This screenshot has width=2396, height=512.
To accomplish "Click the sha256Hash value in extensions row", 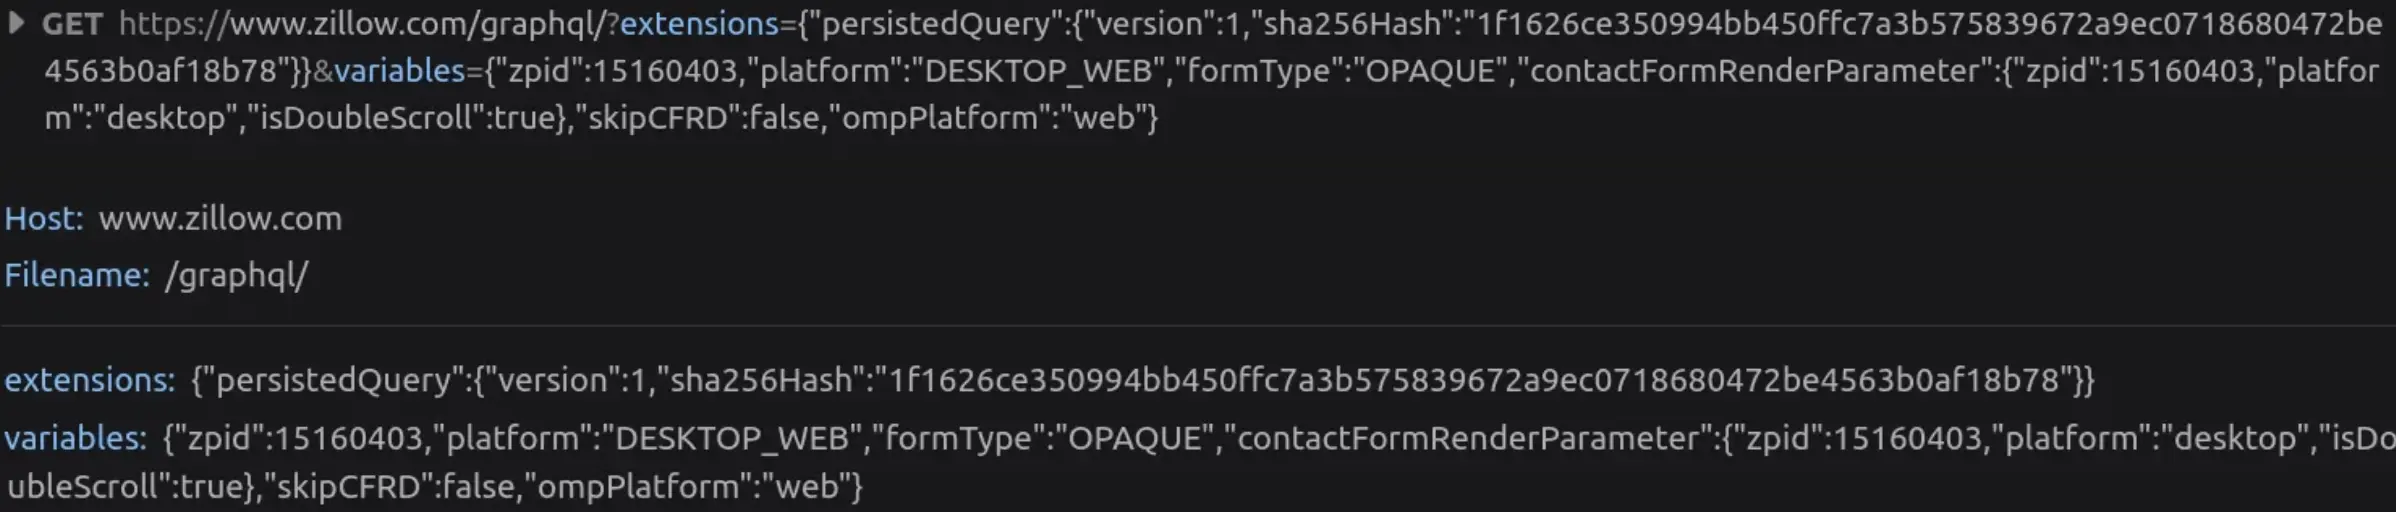I will click(1470, 380).
